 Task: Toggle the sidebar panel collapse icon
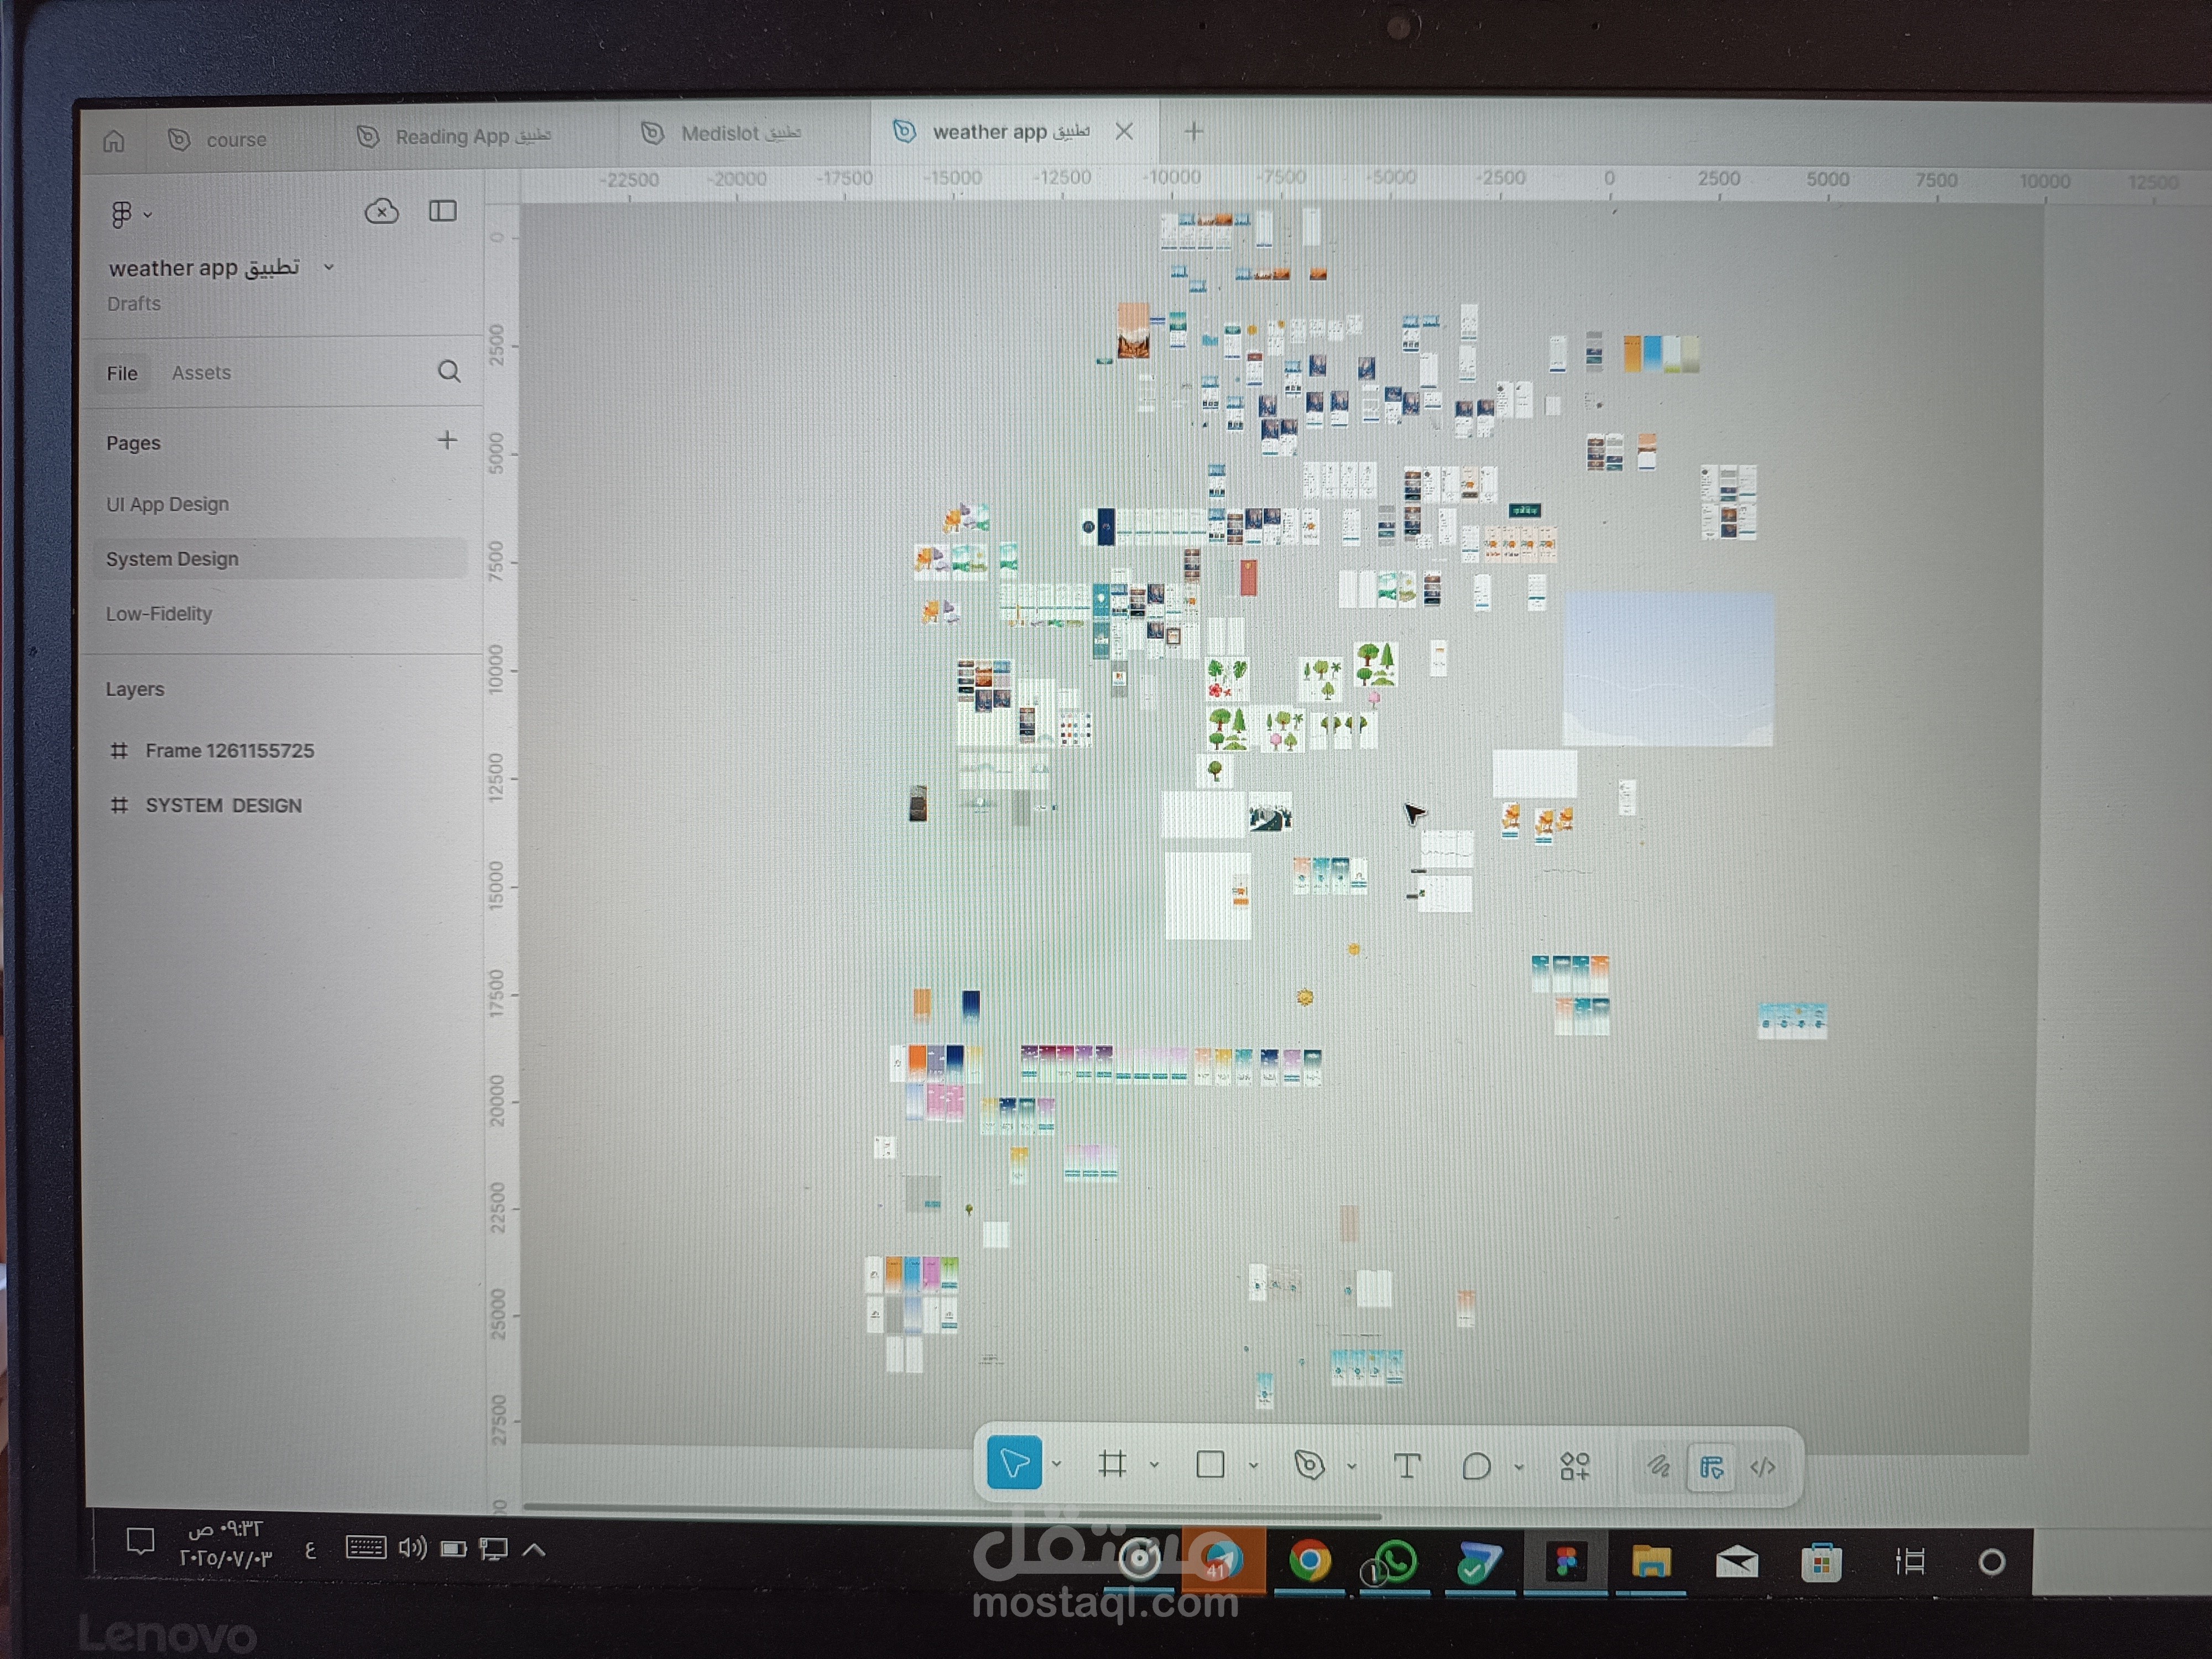(x=442, y=211)
